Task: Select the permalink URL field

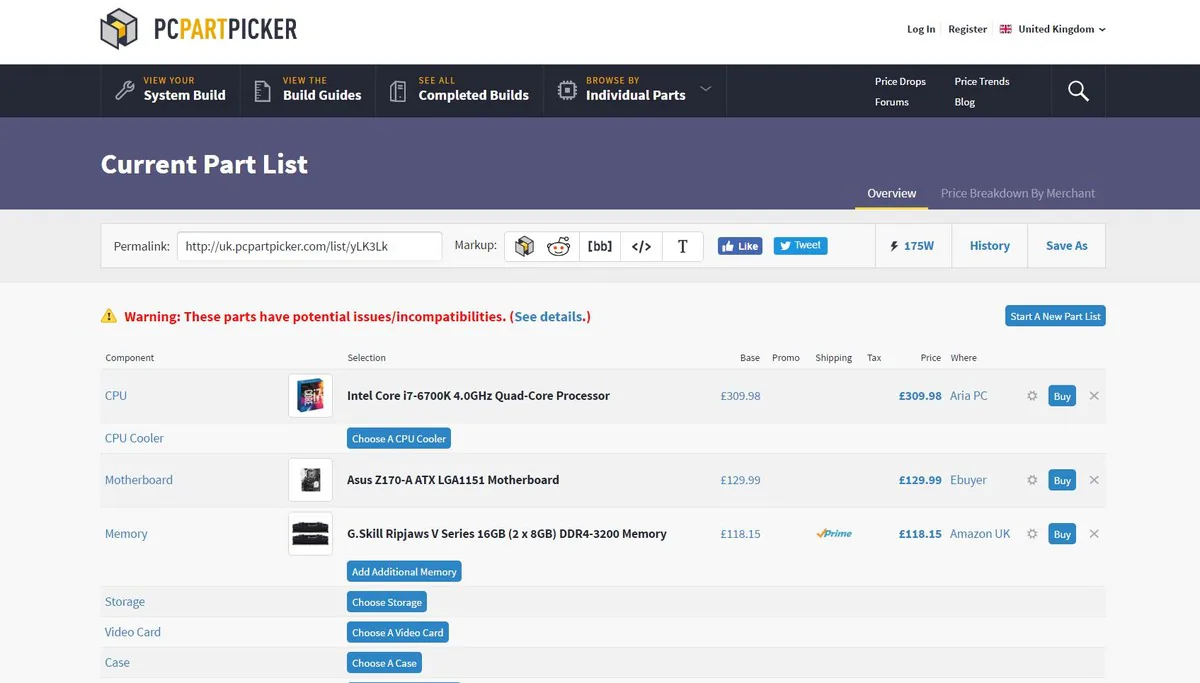Action: click(309, 246)
